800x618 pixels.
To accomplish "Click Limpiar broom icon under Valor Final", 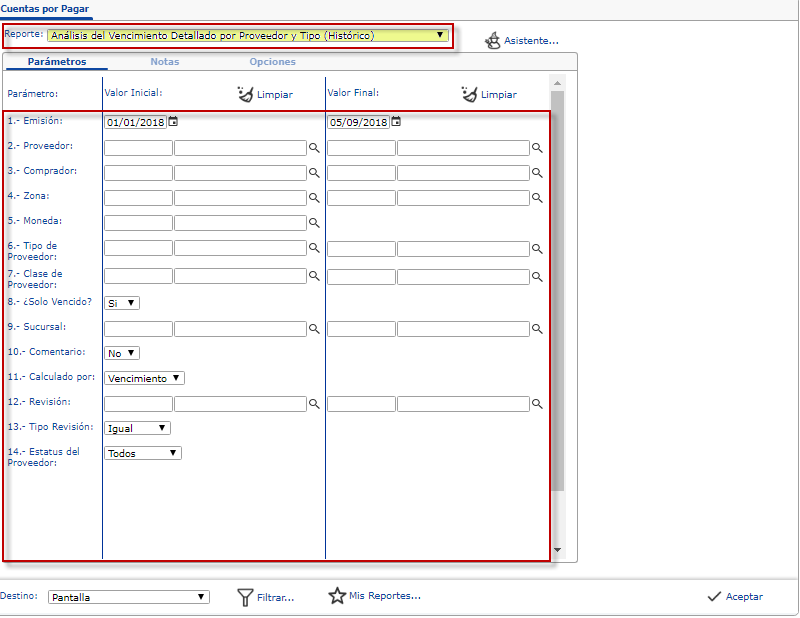I will click(470, 94).
